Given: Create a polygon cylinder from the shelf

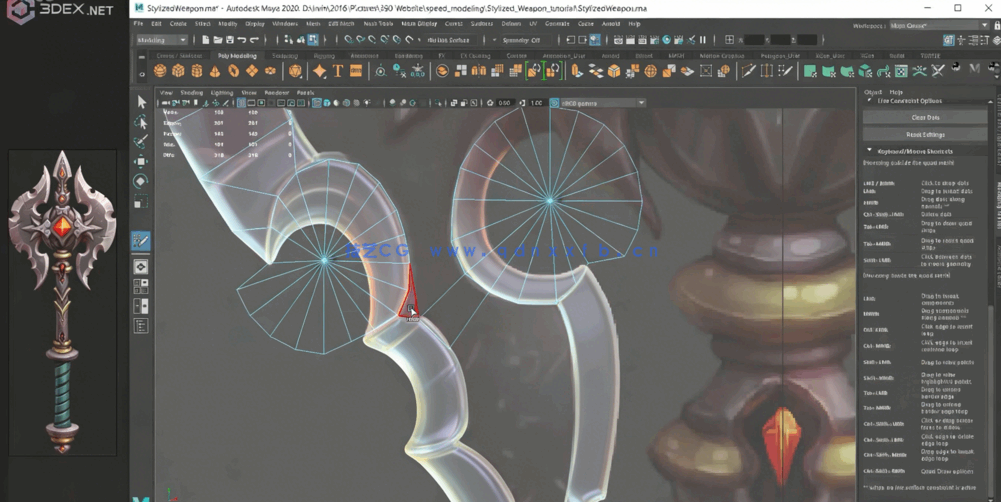Looking at the screenshot, I should pos(197,71).
